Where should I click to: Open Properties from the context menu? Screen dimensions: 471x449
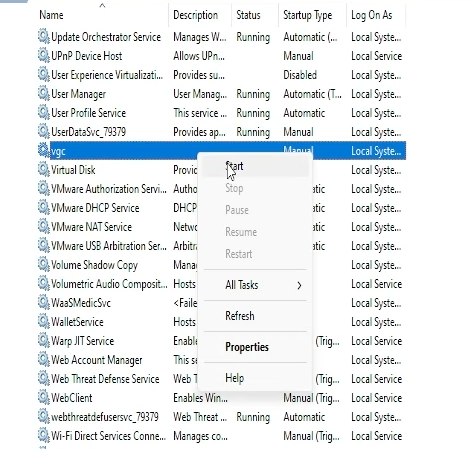[x=256, y=347]
